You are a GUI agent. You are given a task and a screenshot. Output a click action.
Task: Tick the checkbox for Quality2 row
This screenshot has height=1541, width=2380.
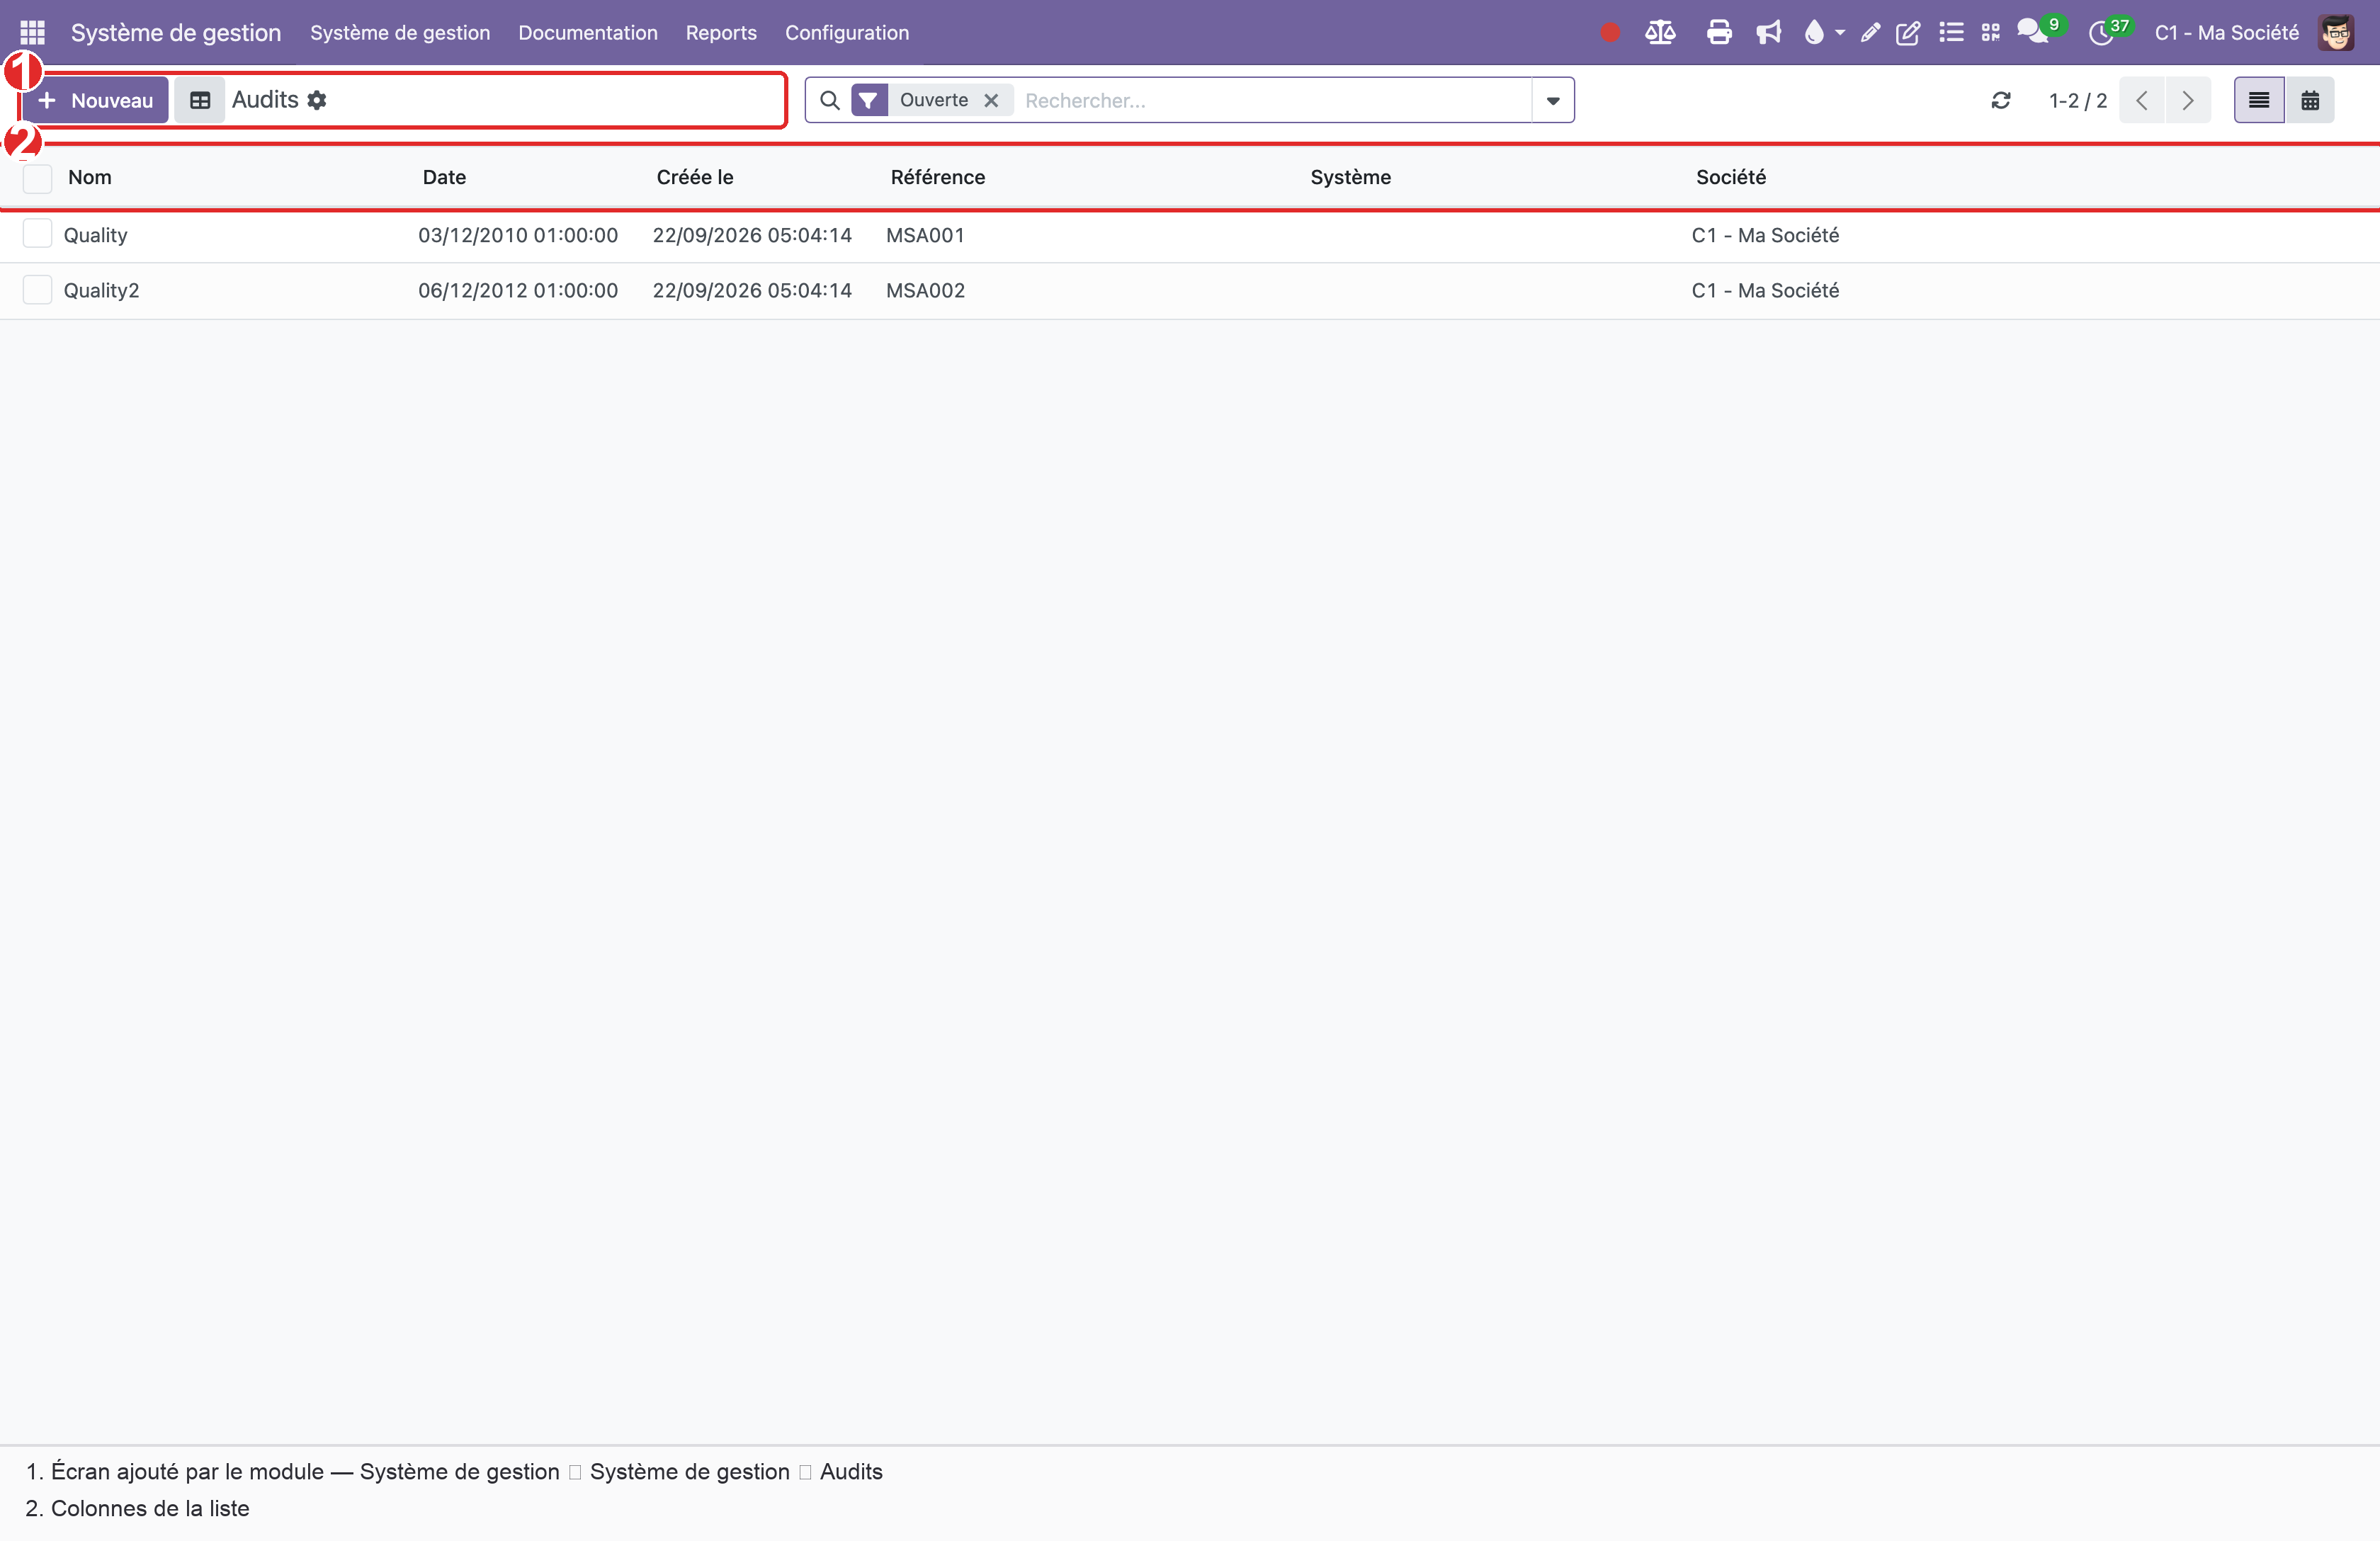tap(37, 290)
